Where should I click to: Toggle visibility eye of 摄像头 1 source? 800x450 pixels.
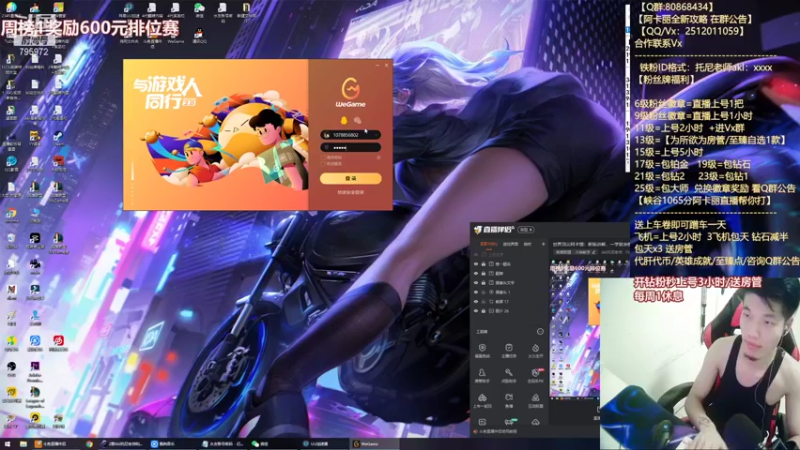point(476,292)
